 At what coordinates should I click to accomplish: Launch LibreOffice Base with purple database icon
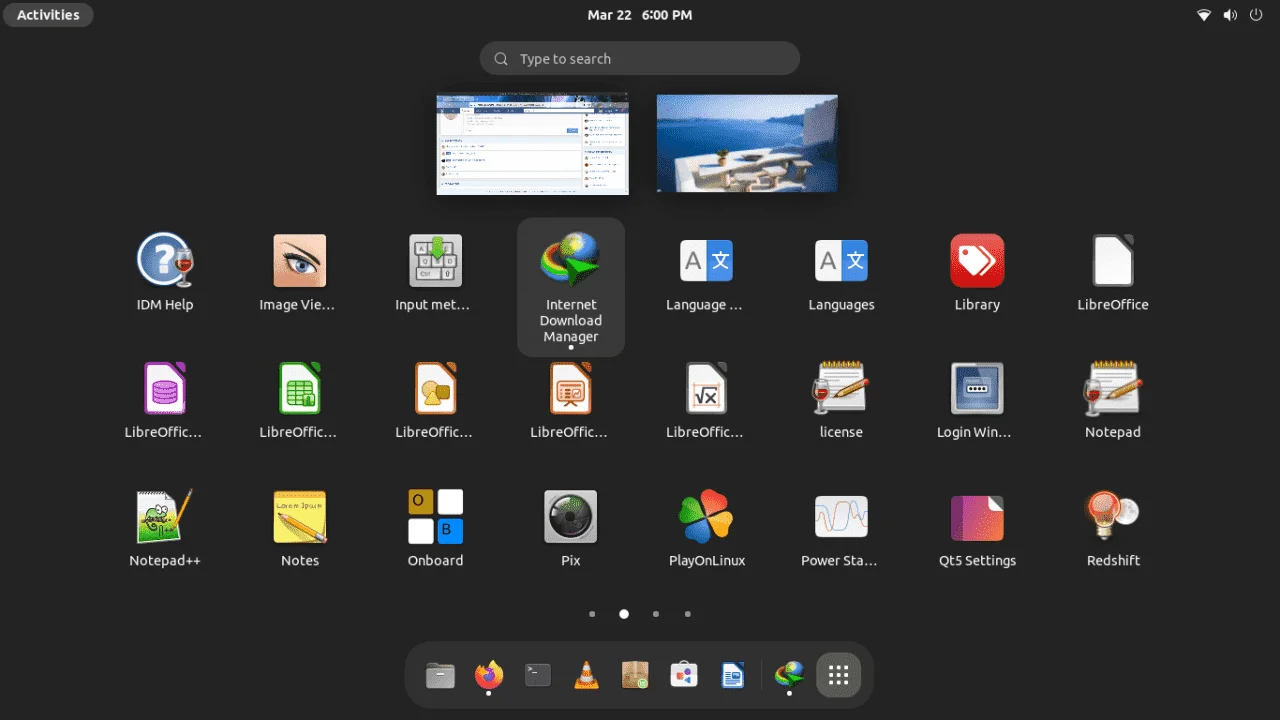(165, 401)
